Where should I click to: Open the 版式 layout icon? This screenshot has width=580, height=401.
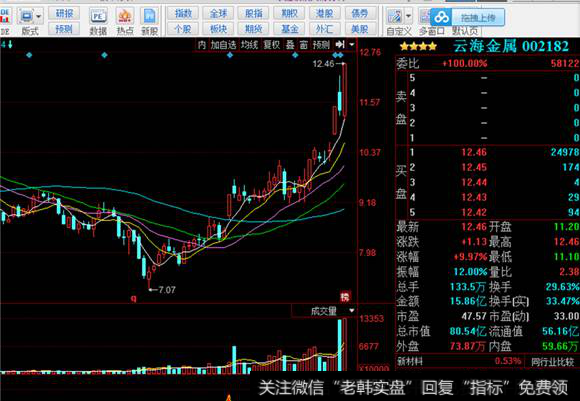(x=26, y=16)
